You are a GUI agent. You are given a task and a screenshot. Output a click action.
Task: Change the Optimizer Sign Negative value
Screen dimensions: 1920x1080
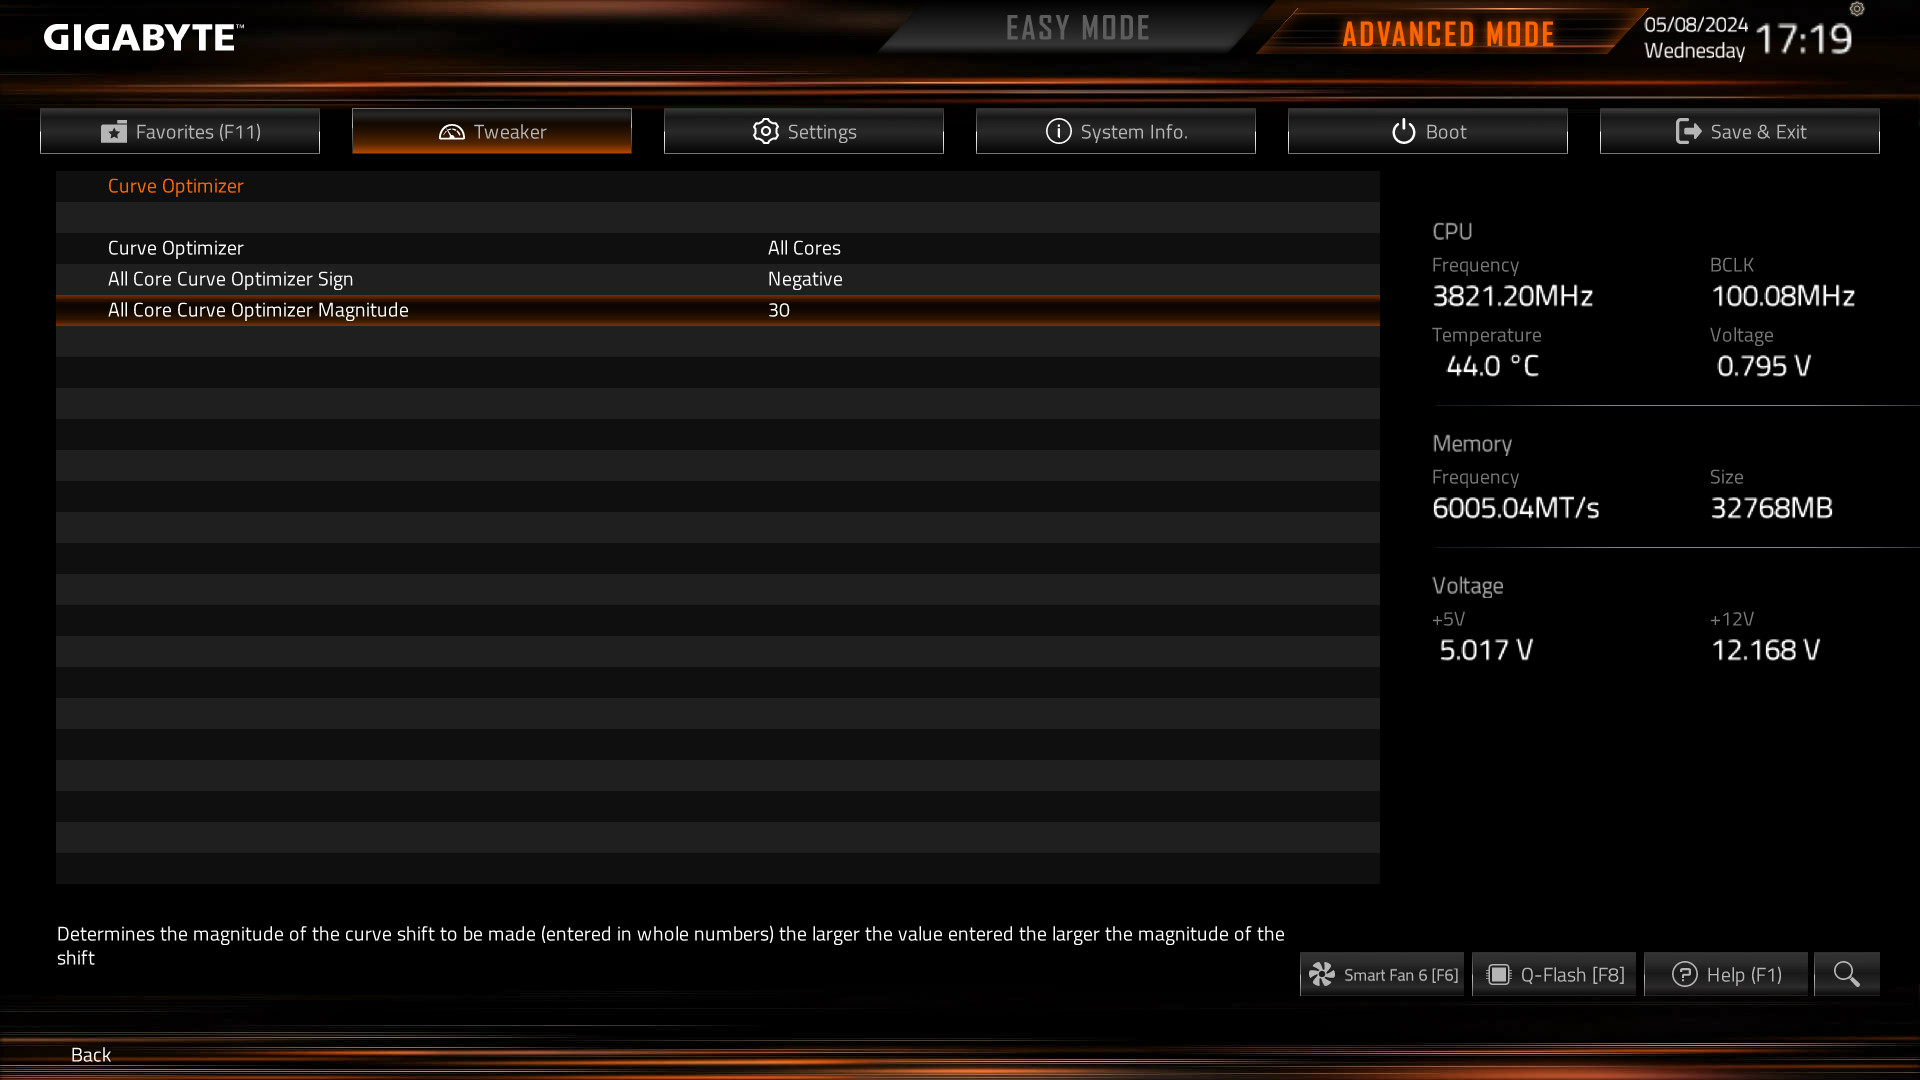[x=805, y=279]
